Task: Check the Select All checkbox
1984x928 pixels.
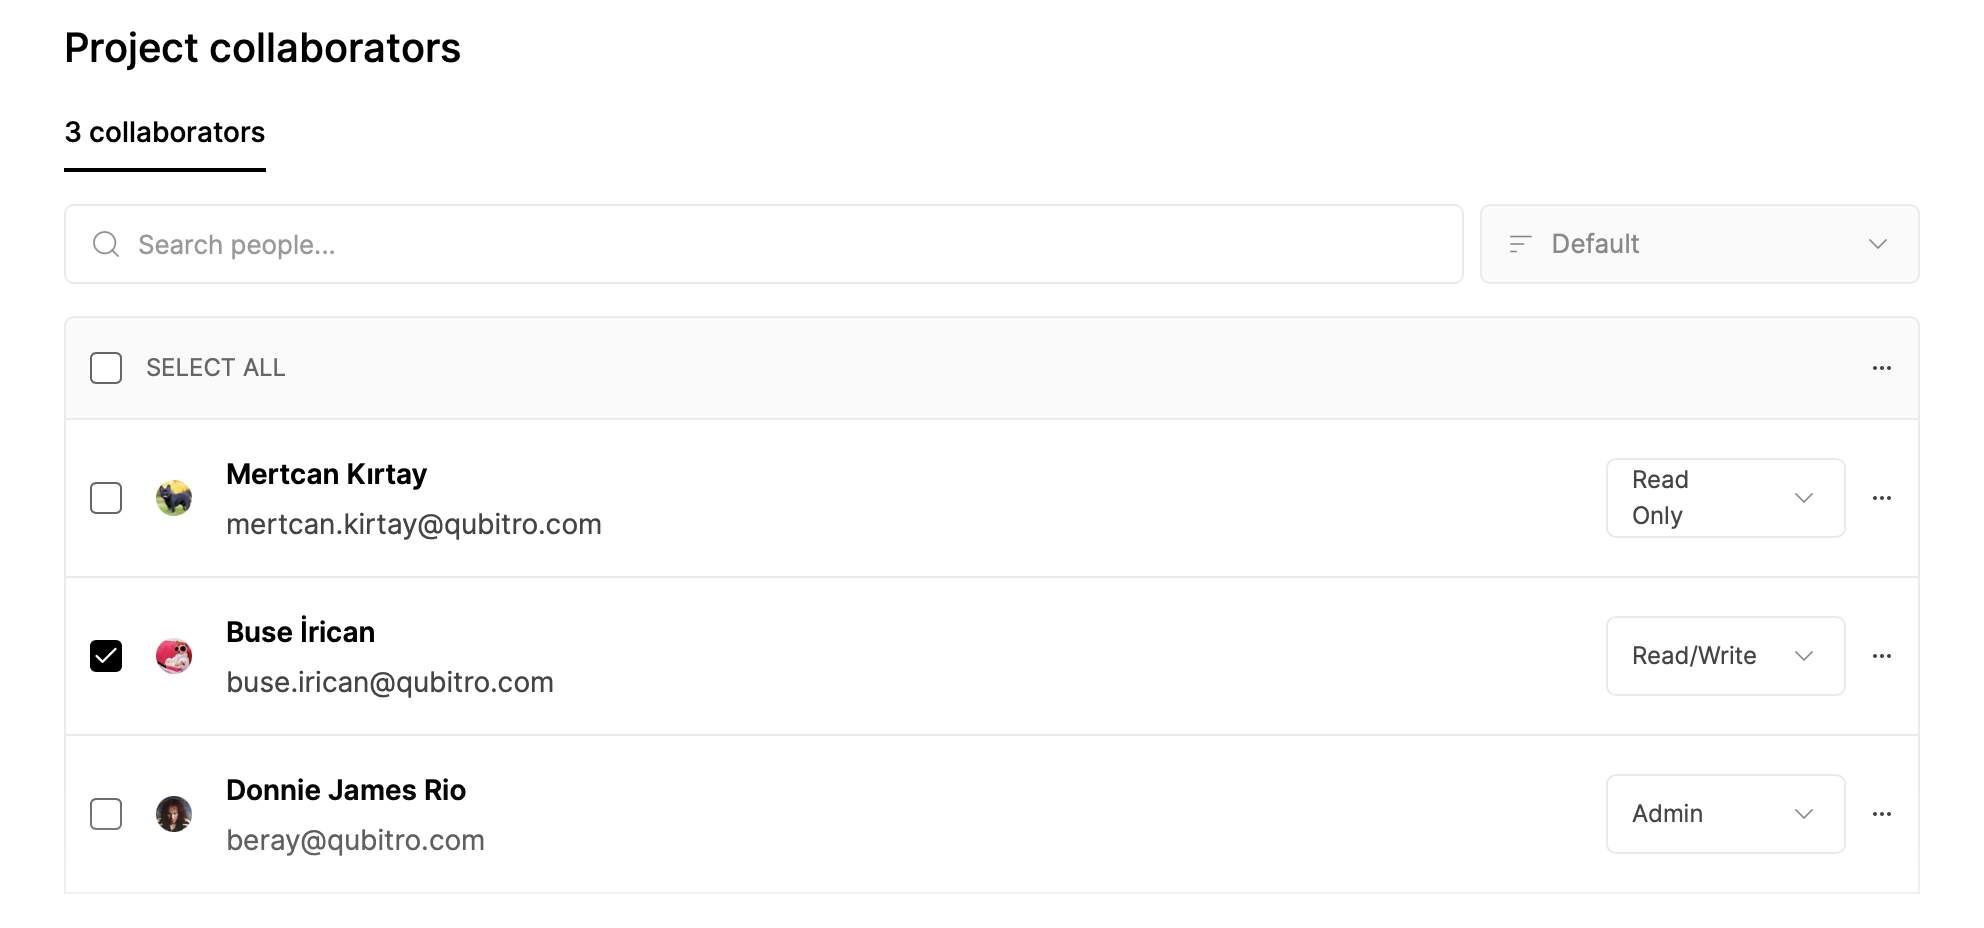Action: [x=106, y=368]
